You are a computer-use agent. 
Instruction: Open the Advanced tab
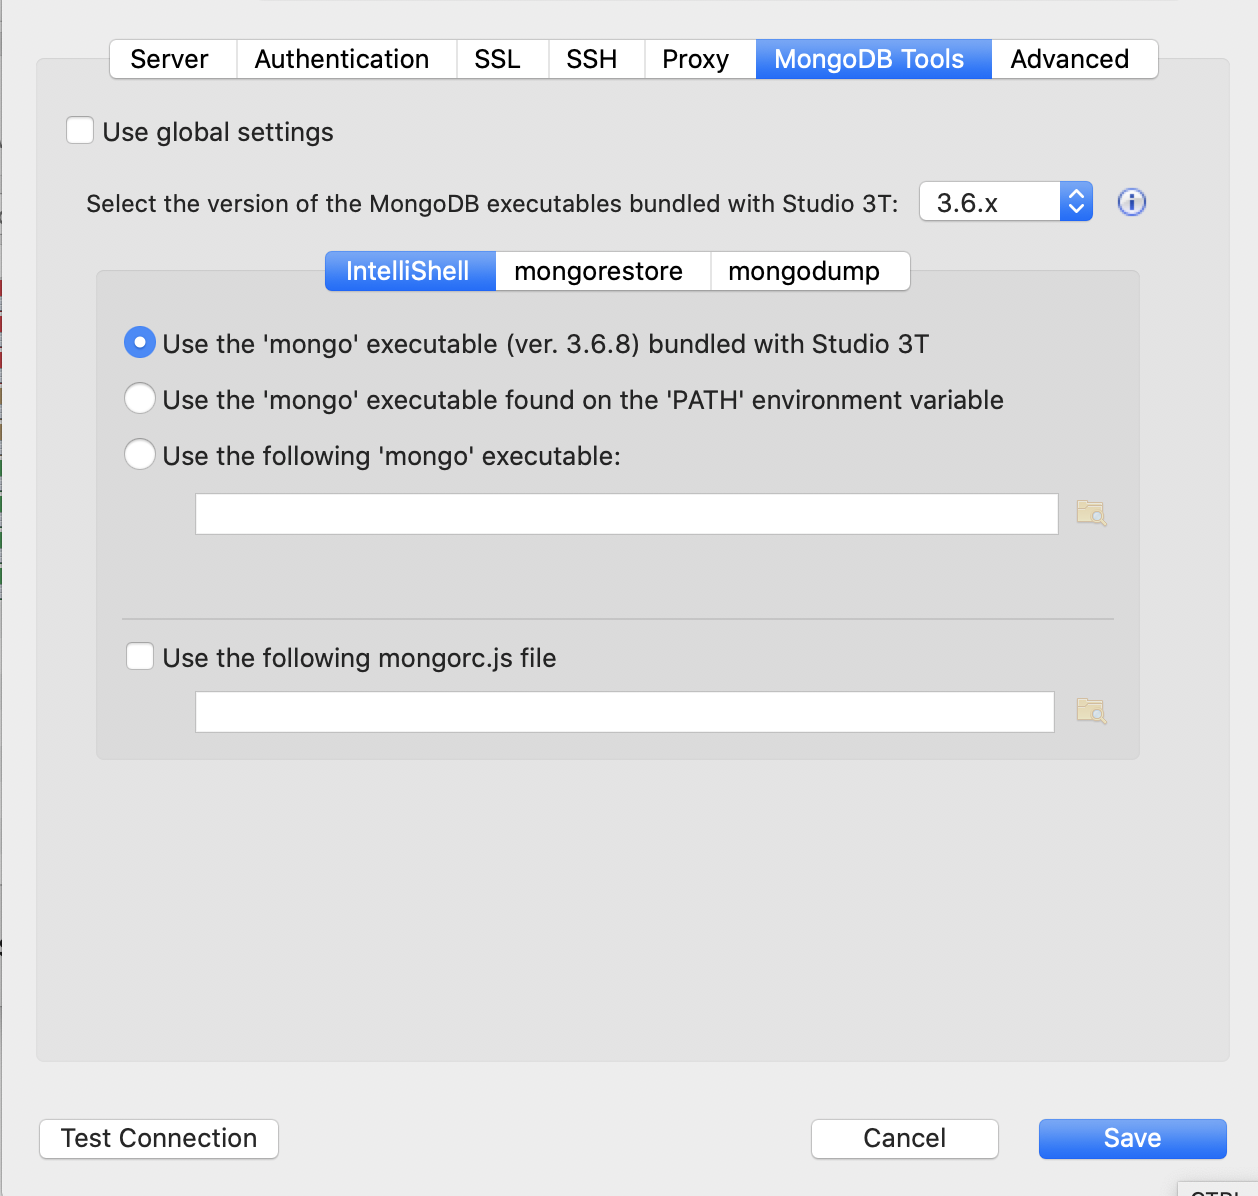click(1074, 59)
